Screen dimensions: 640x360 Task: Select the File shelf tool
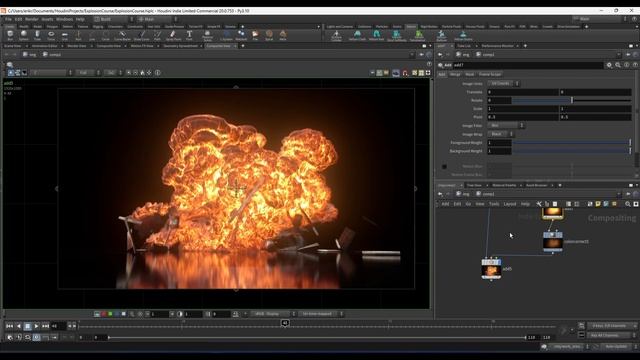255,35
